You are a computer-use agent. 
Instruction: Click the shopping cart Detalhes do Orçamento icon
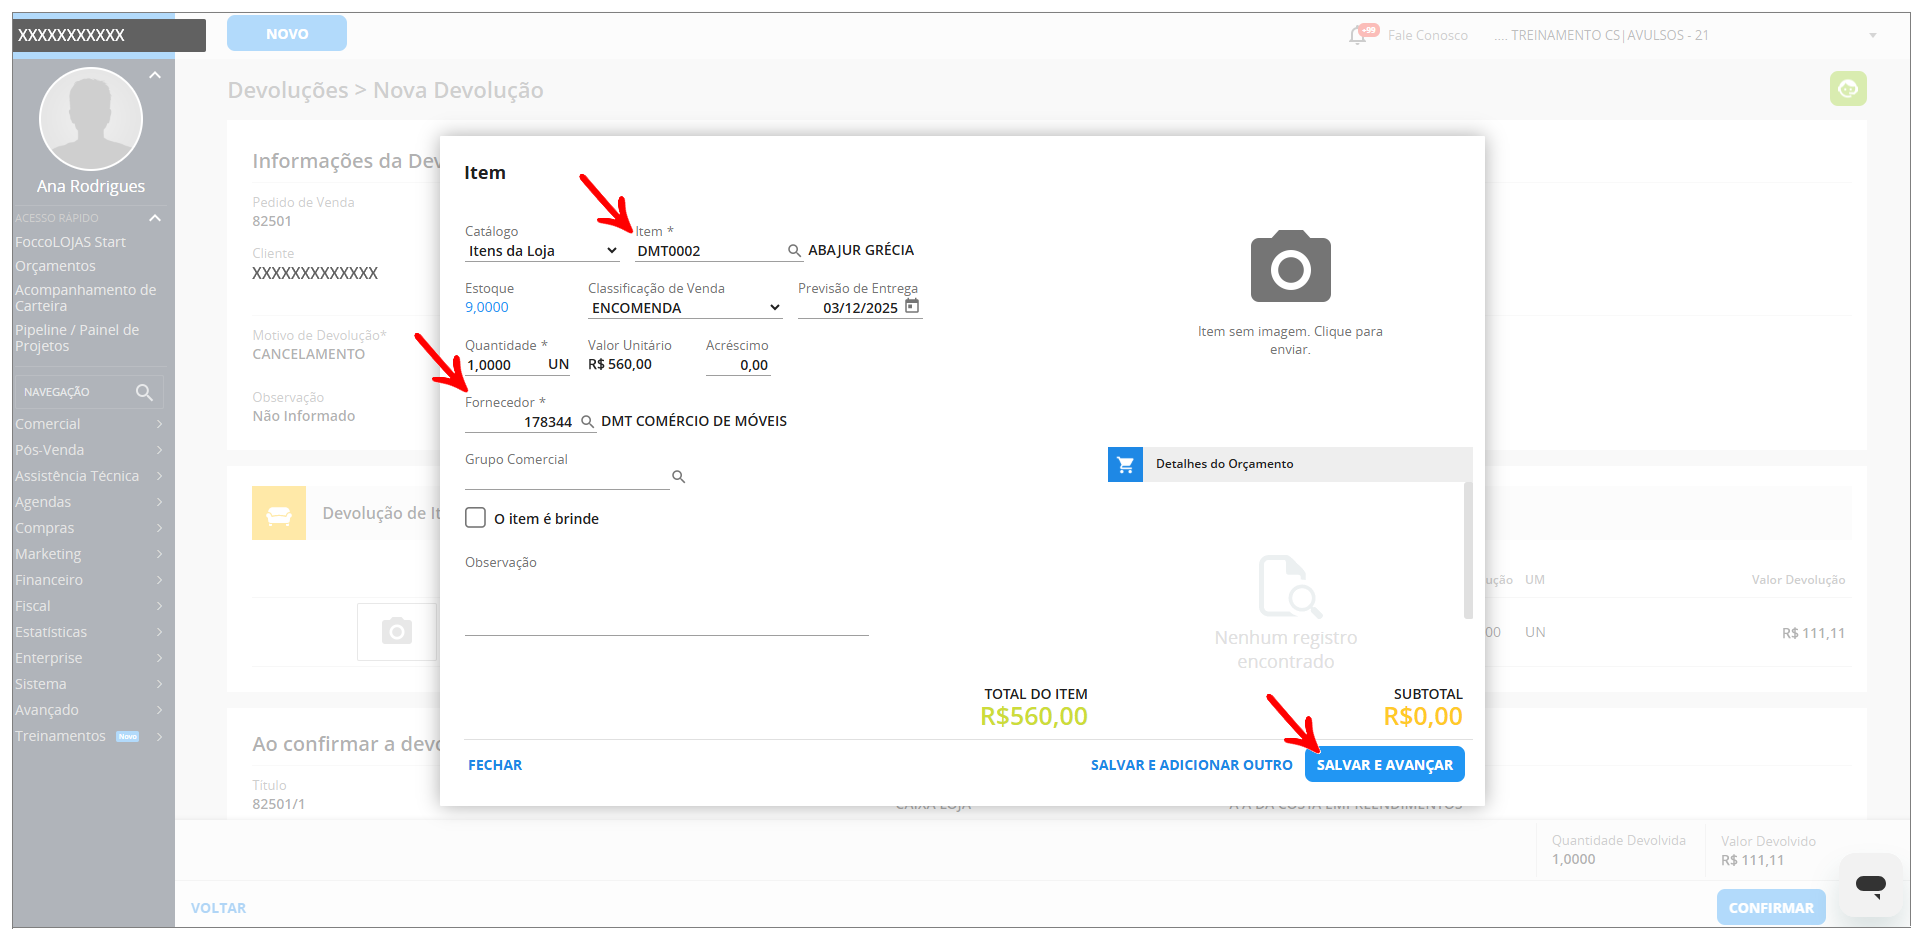click(x=1125, y=464)
